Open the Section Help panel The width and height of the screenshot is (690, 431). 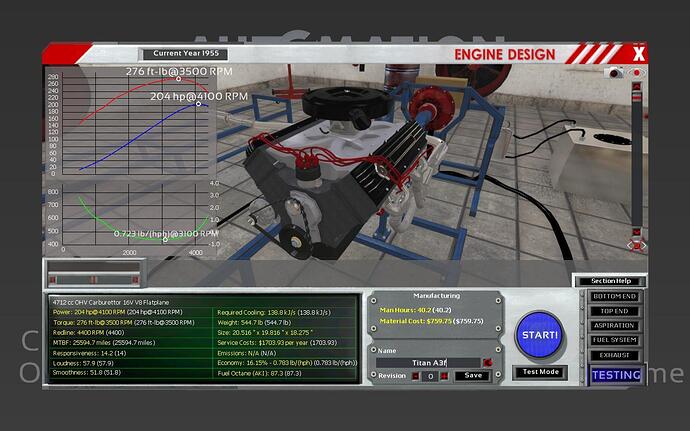point(609,281)
